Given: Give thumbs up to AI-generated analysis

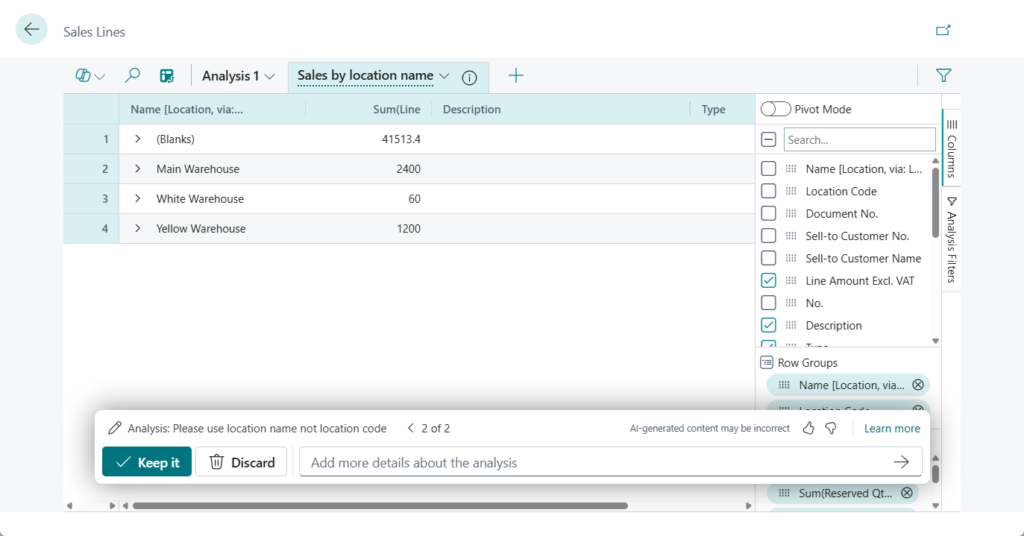Looking at the screenshot, I should [809, 428].
